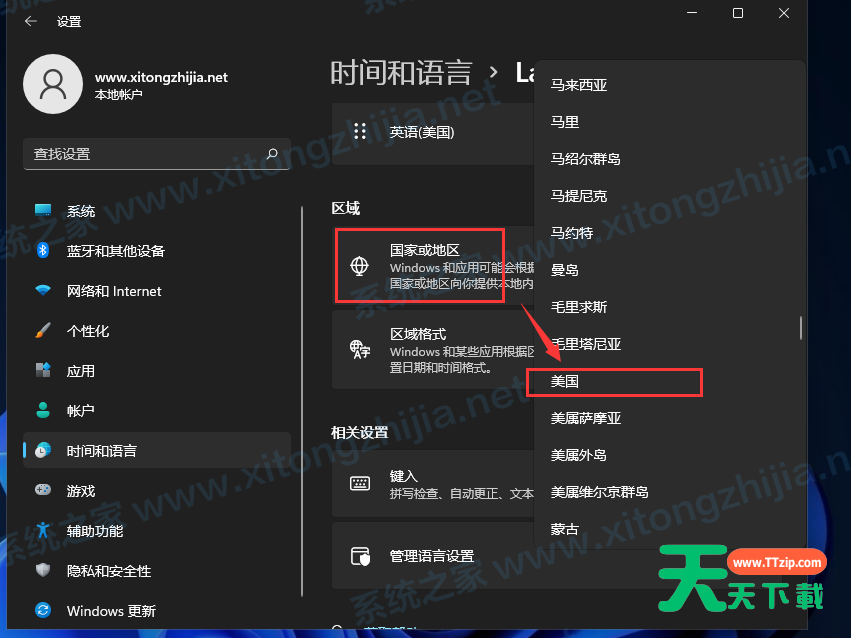This screenshot has width=851, height=638.
Task: Click the sidebar navigation scrollbar
Action: [x=302, y=401]
